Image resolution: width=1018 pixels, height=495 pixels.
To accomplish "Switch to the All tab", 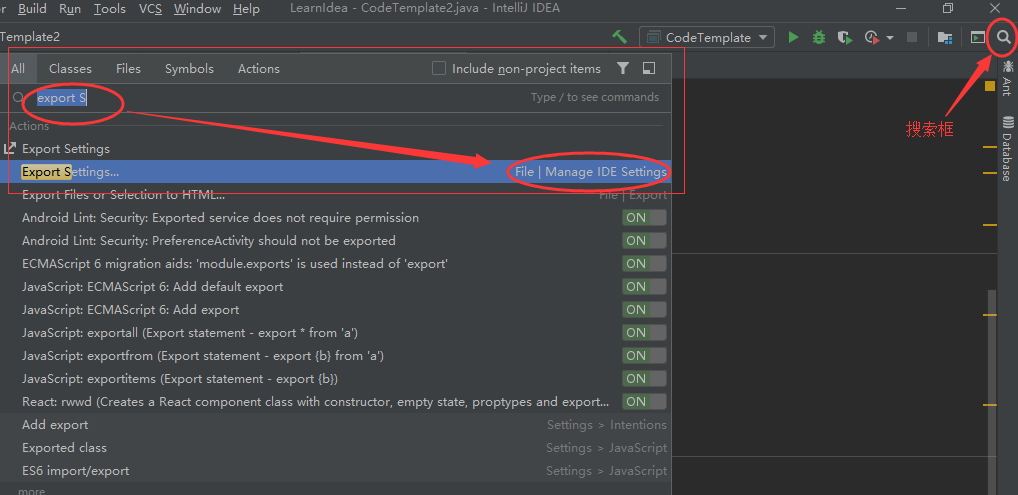I will tap(18, 68).
